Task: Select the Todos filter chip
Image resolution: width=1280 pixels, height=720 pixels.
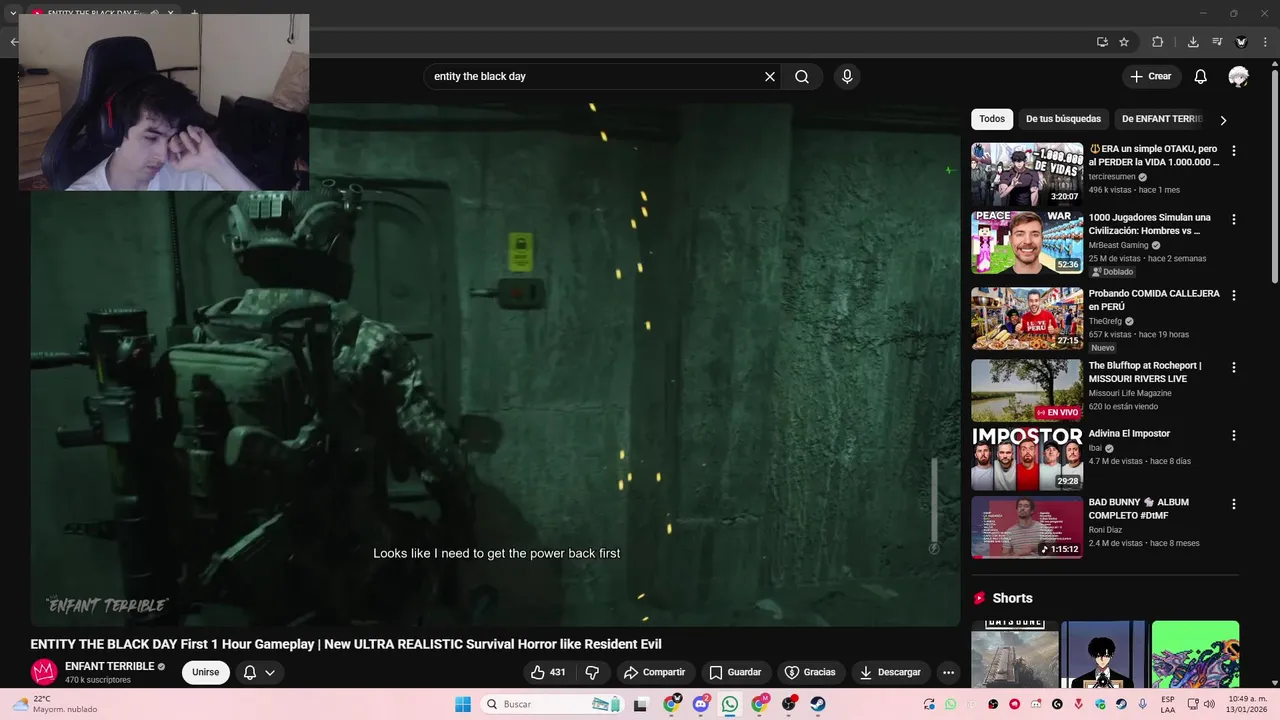Action: click(x=992, y=119)
